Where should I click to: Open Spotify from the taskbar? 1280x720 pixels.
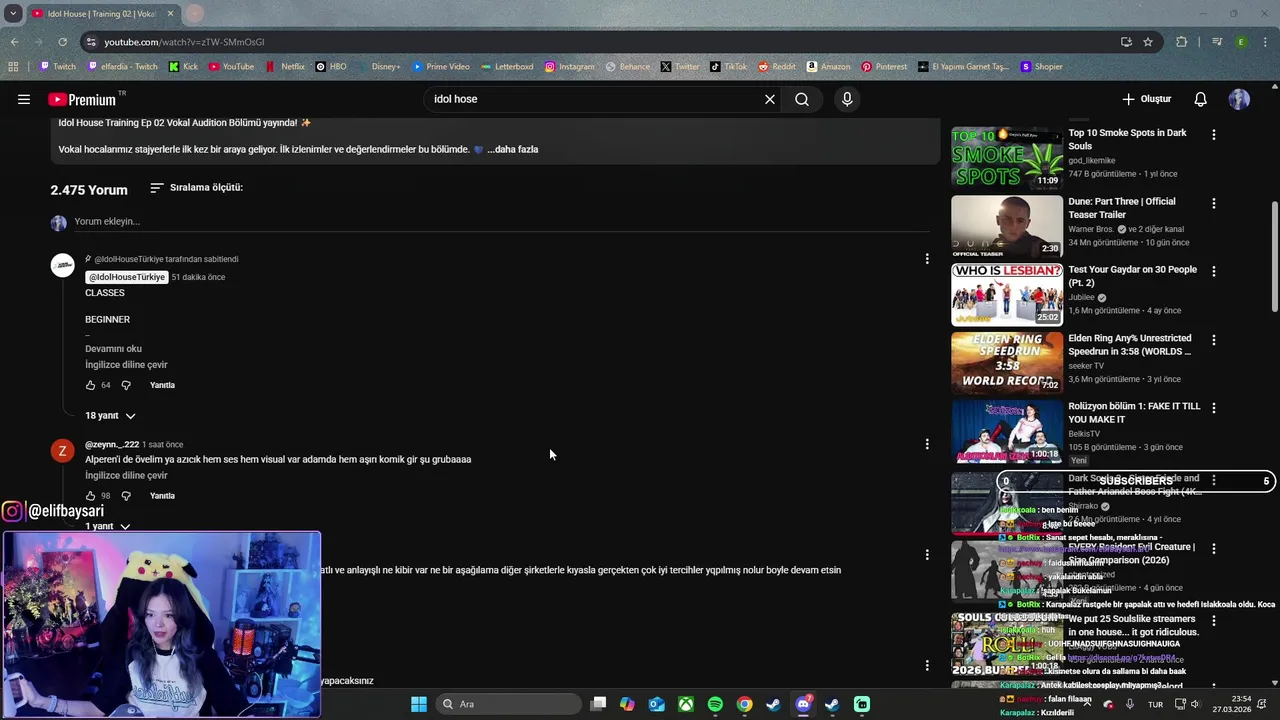click(715, 704)
